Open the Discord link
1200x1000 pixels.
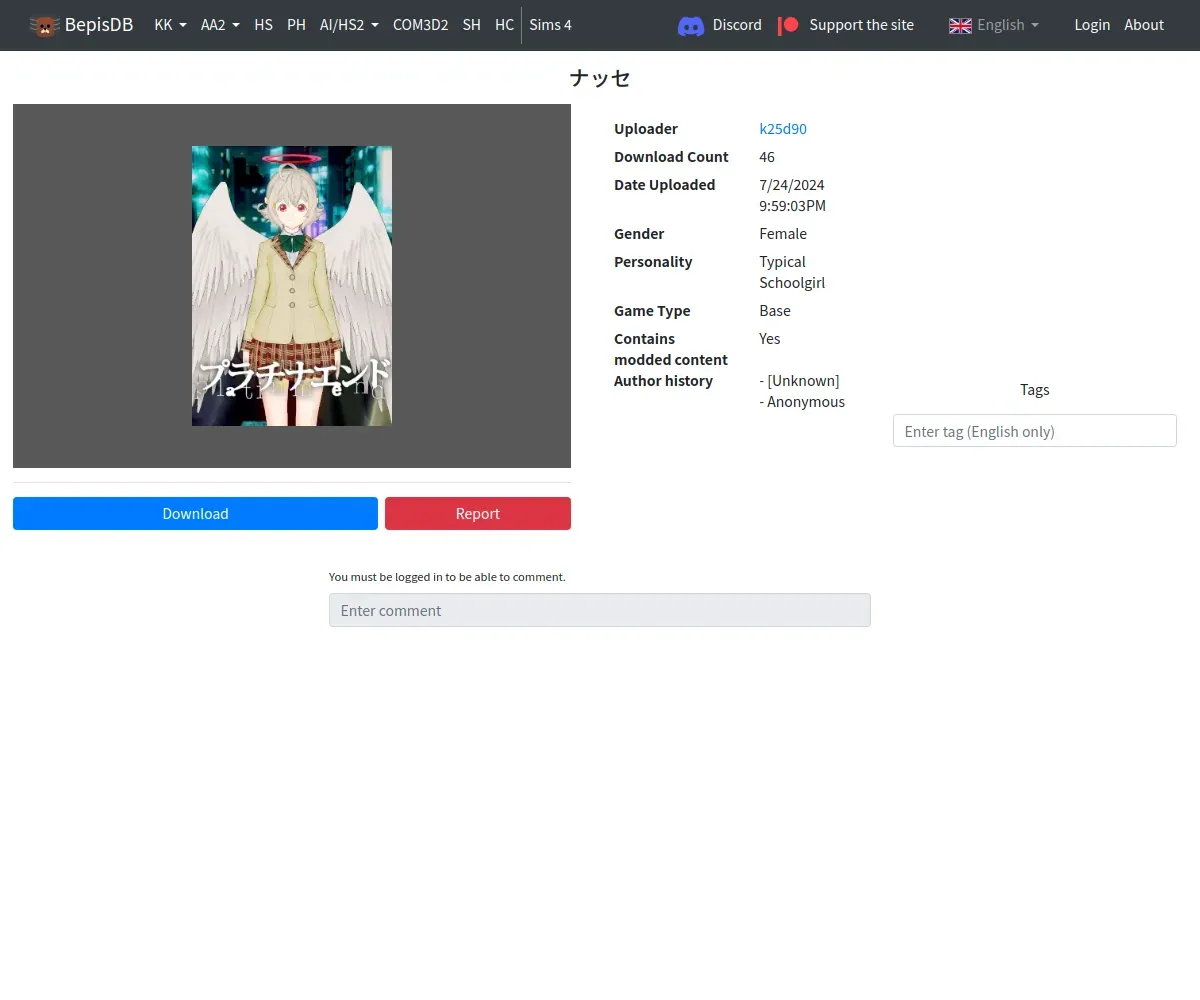click(x=737, y=25)
